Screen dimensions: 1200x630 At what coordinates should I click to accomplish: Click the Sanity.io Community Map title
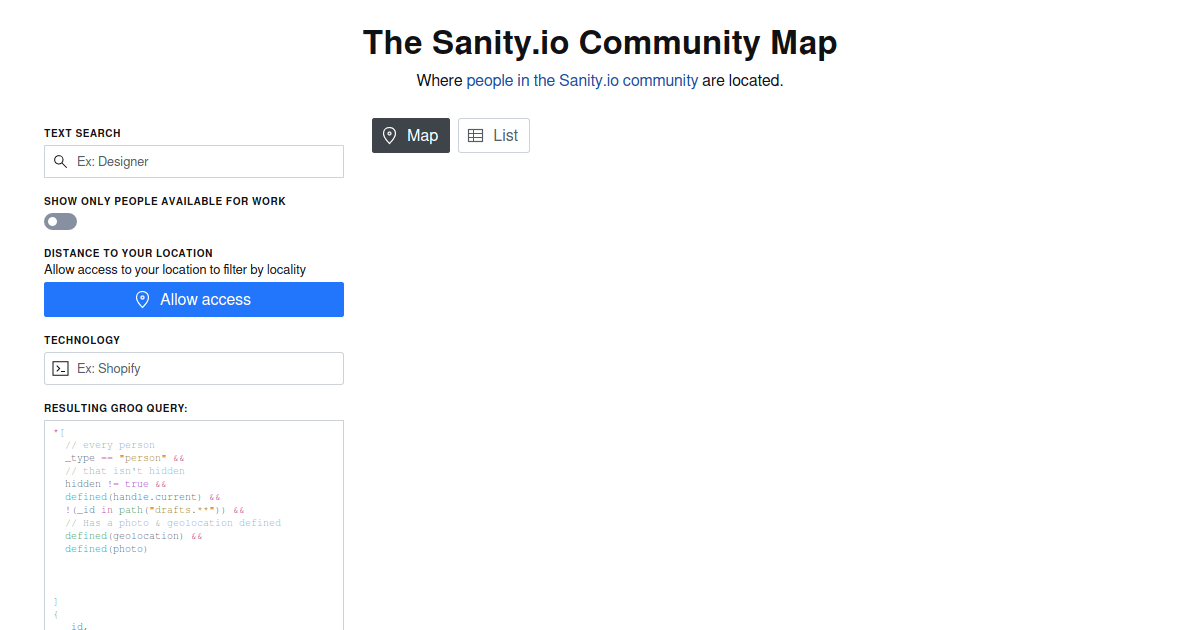(600, 42)
